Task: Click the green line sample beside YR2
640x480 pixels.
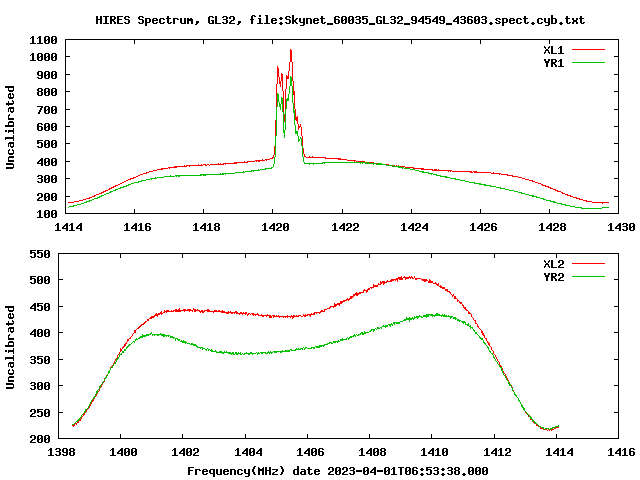Action: [x=588, y=277]
